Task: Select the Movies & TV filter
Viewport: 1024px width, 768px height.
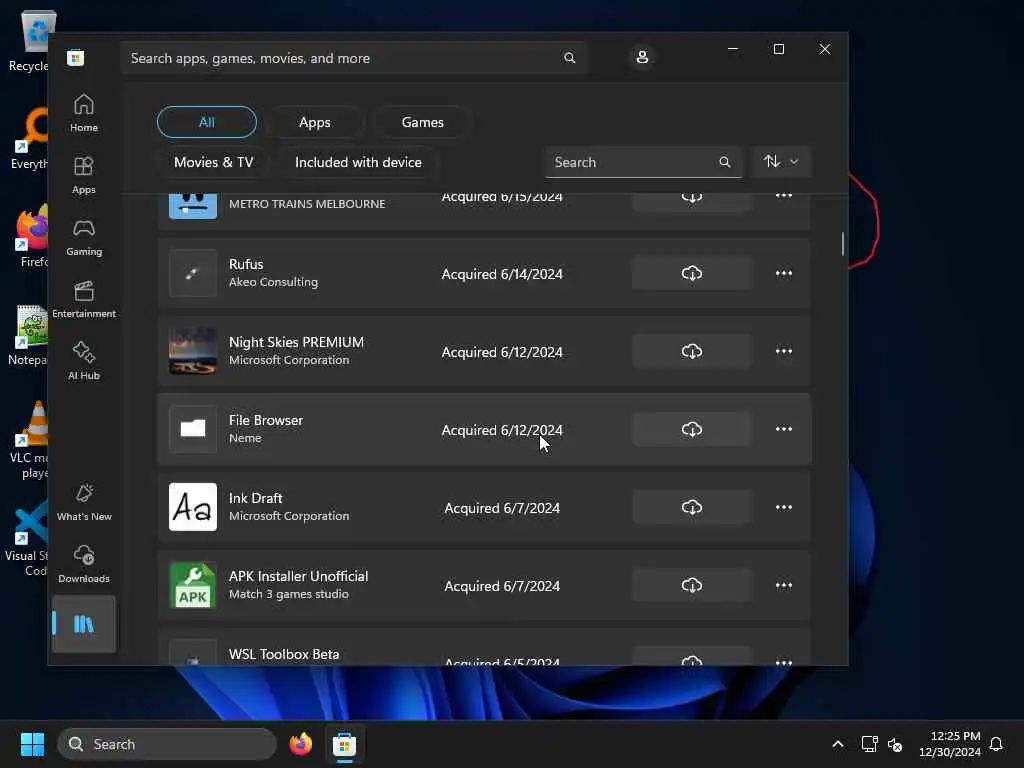Action: coord(214,162)
